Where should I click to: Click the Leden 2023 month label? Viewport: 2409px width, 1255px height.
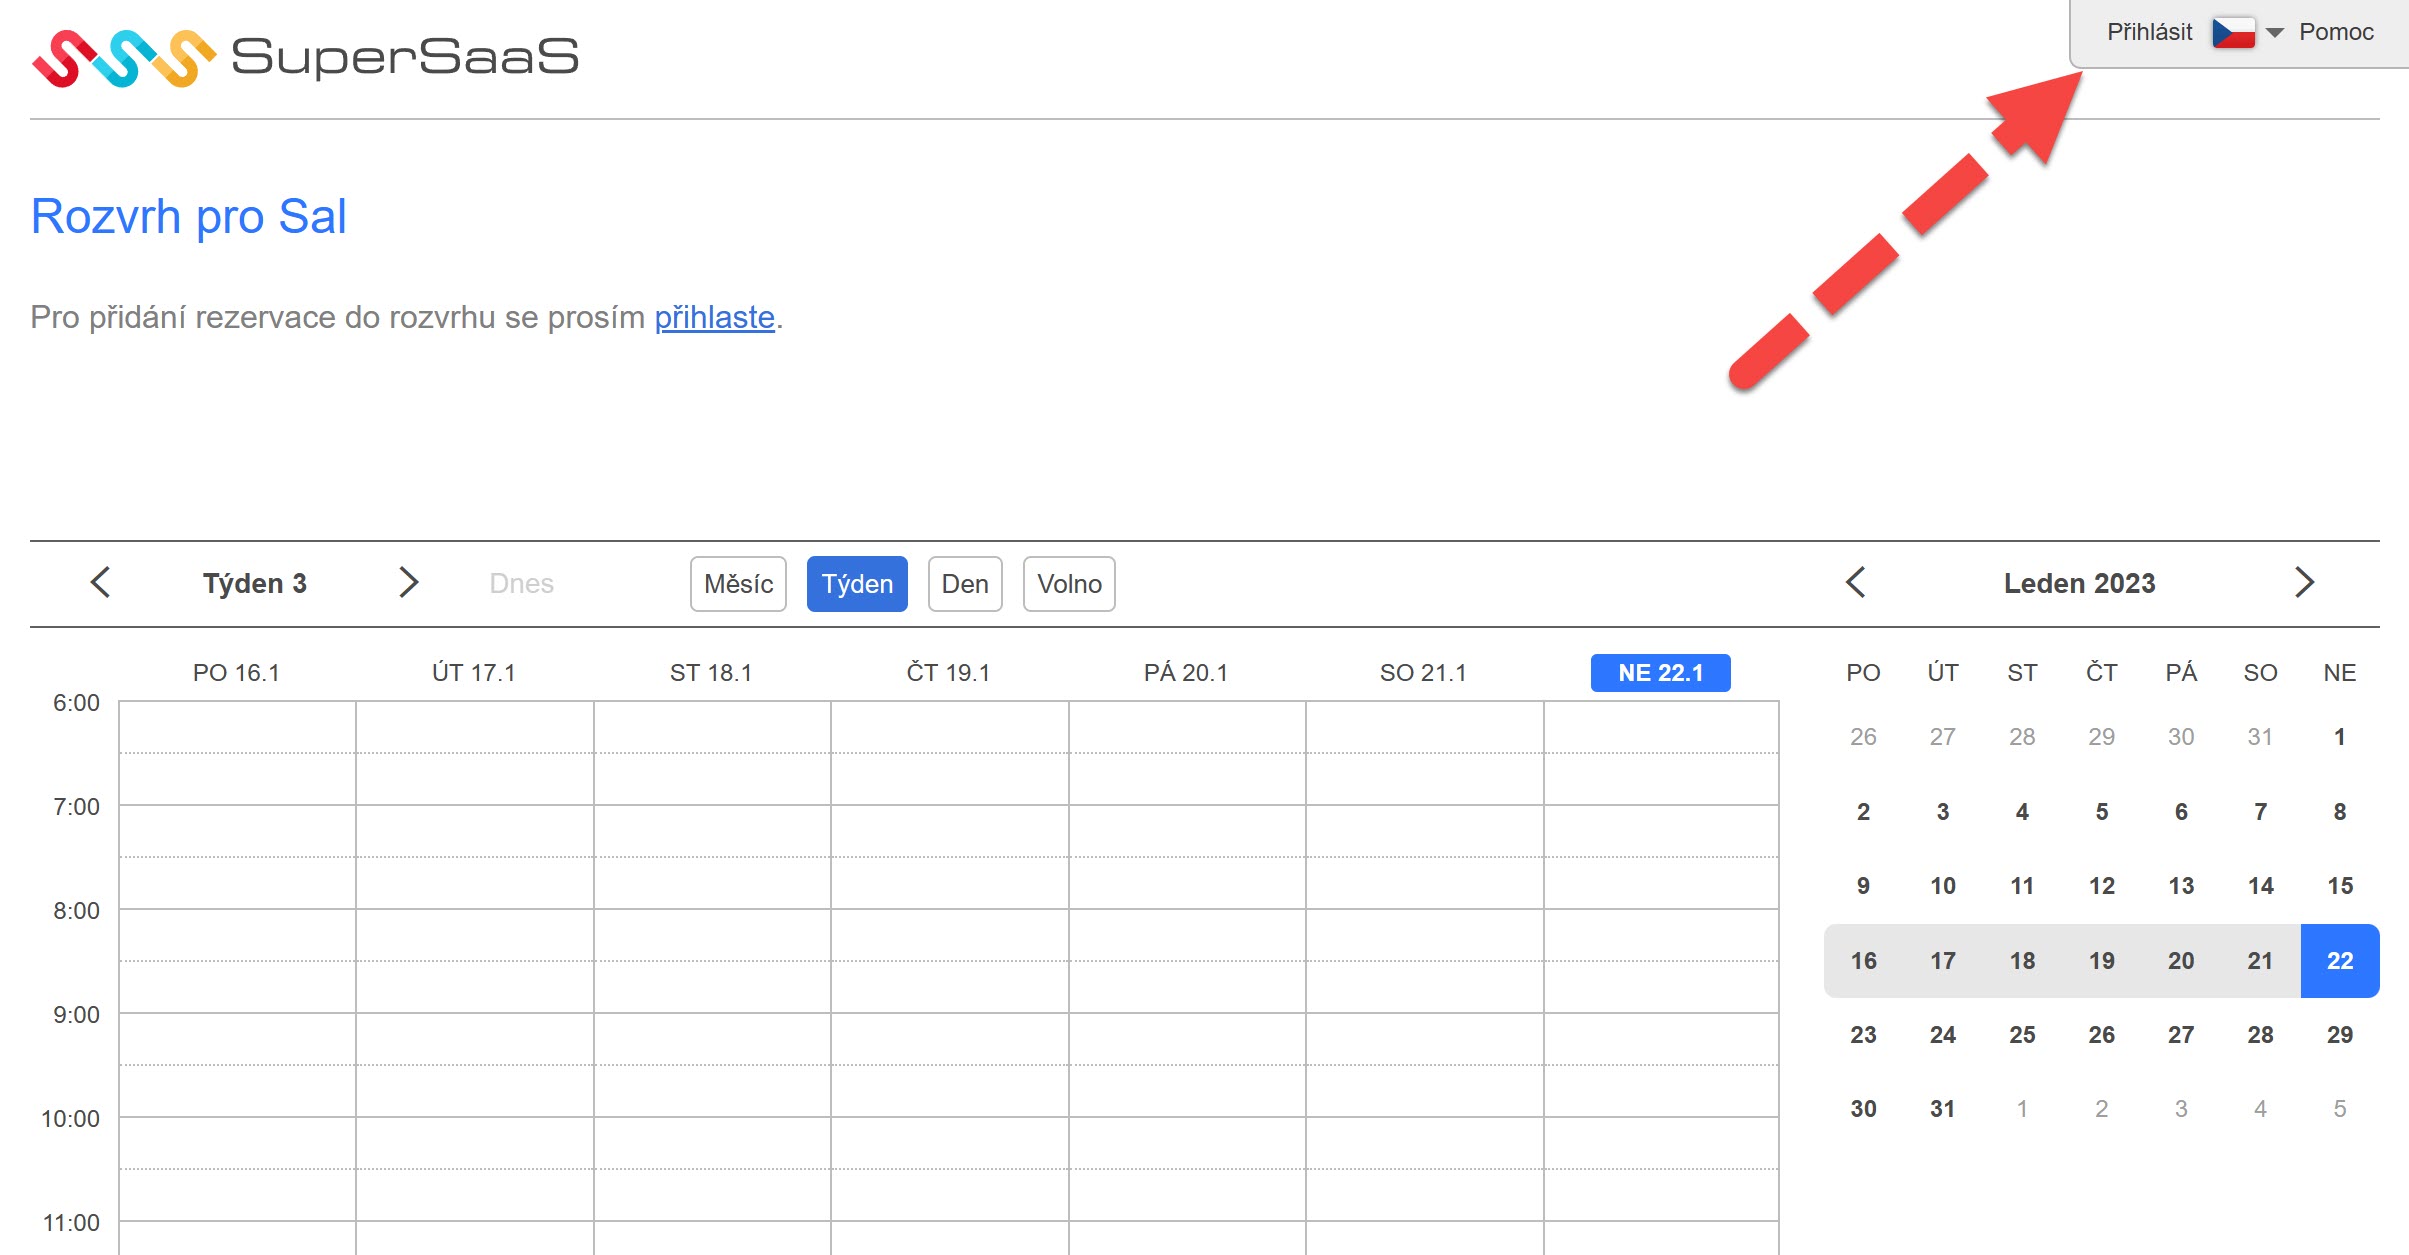[2079, 583]
